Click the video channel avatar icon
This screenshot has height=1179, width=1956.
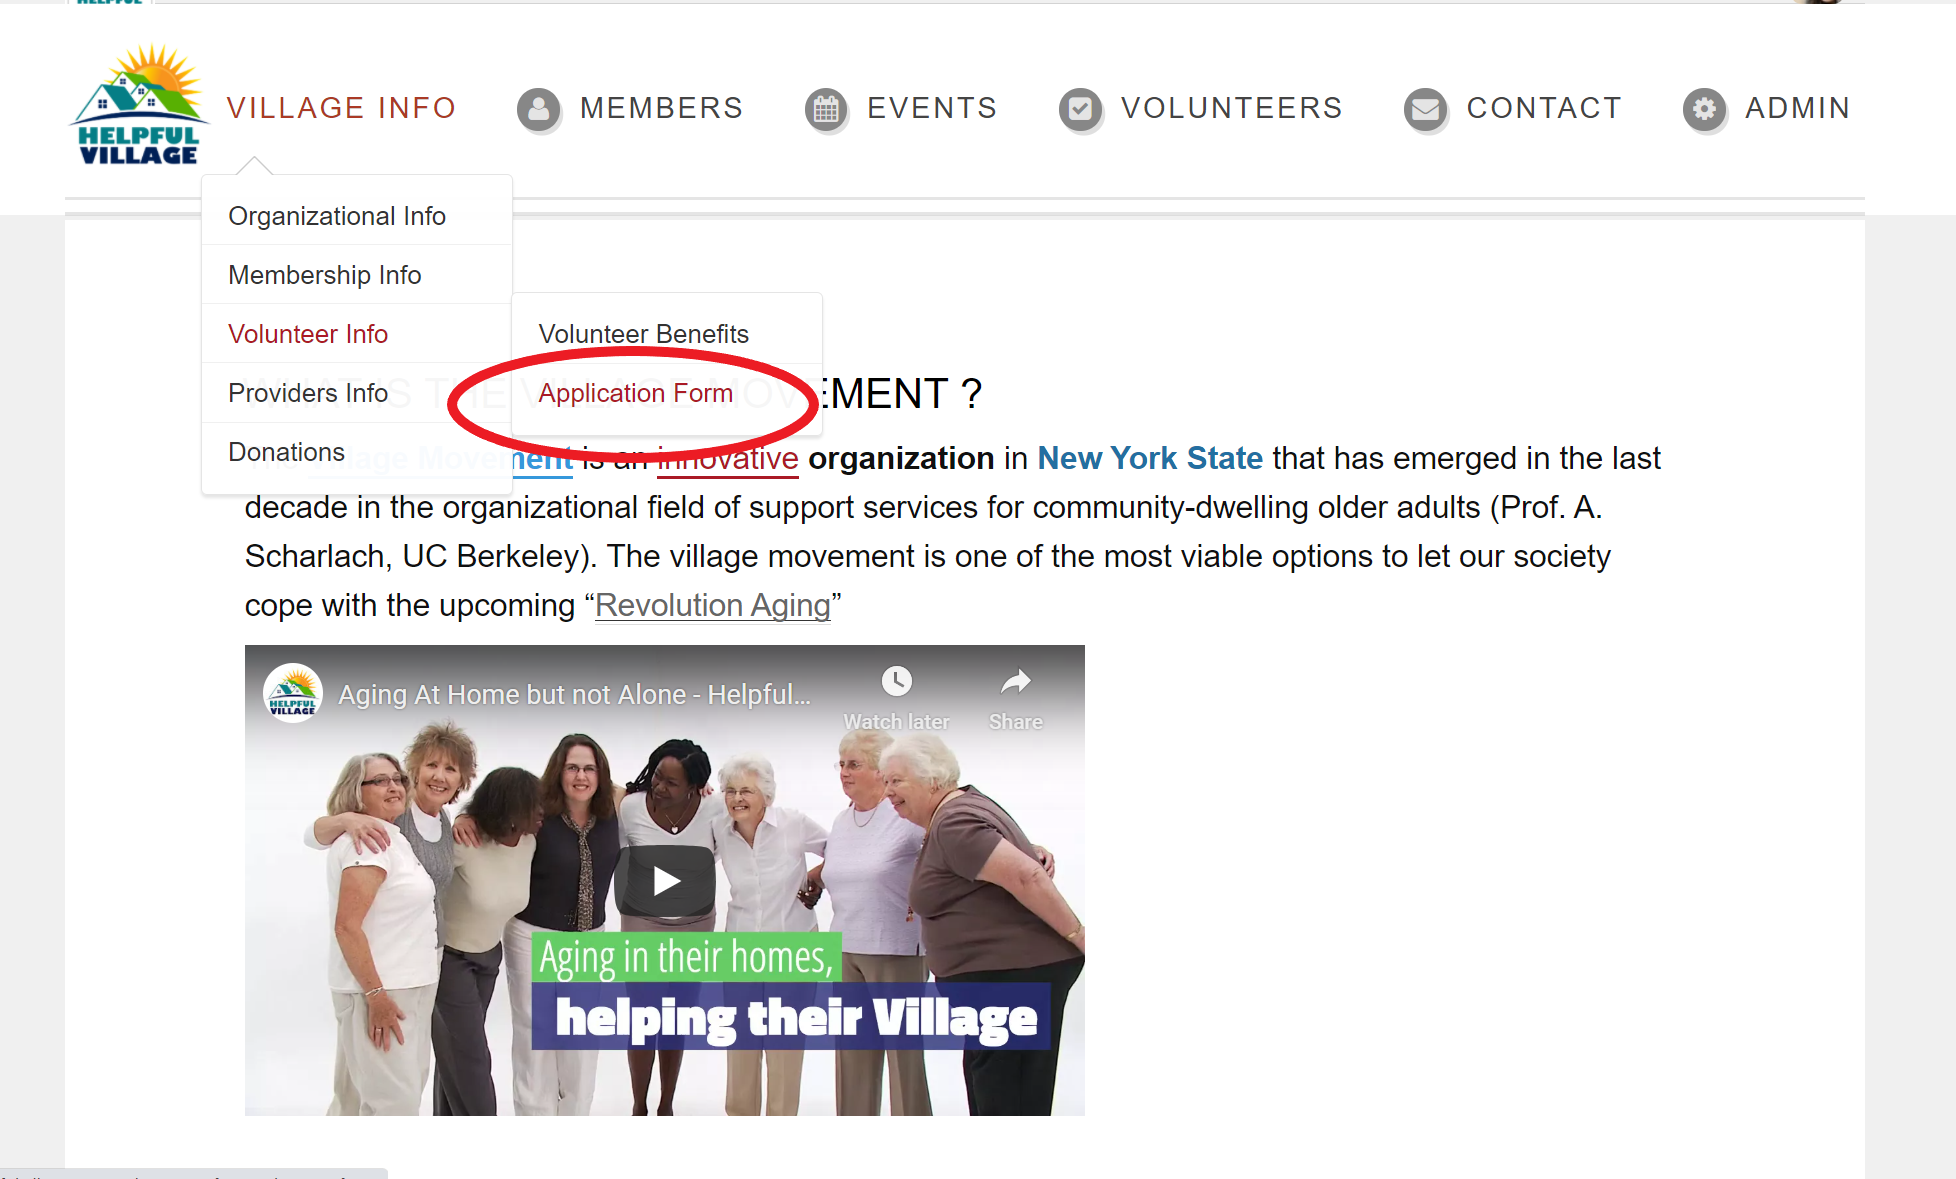292,693
